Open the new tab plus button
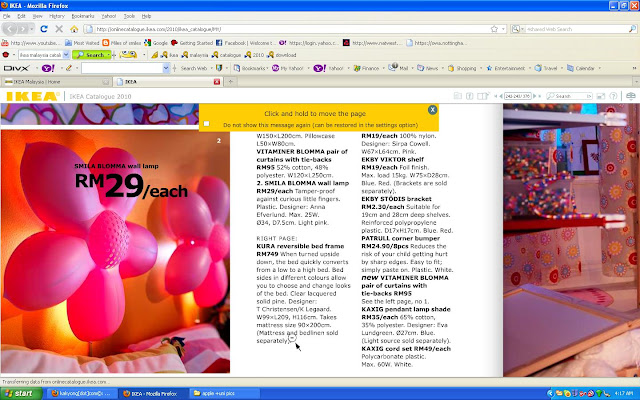Viewport: 640px width, 400px height. pyautogui.click(x=231, y=82)
